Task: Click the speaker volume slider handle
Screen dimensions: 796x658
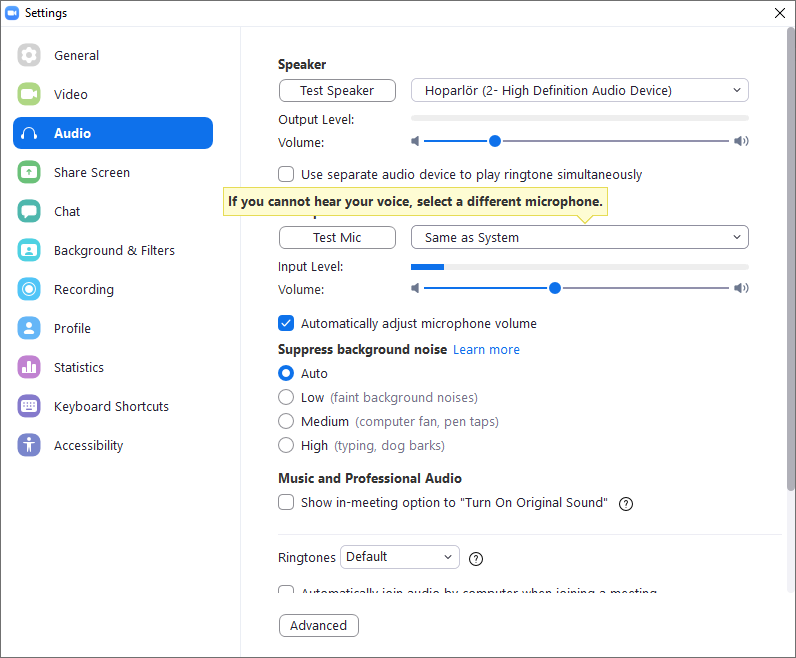Action: point(495,141)
